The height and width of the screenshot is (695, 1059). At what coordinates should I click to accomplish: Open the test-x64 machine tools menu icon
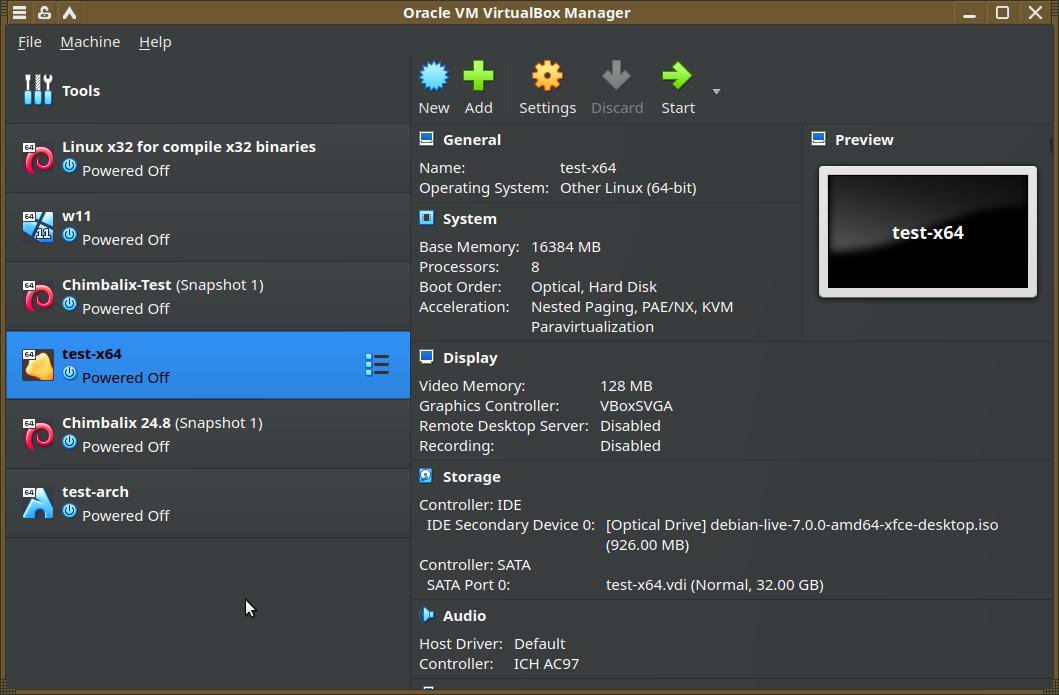click(x=377, y=365)
